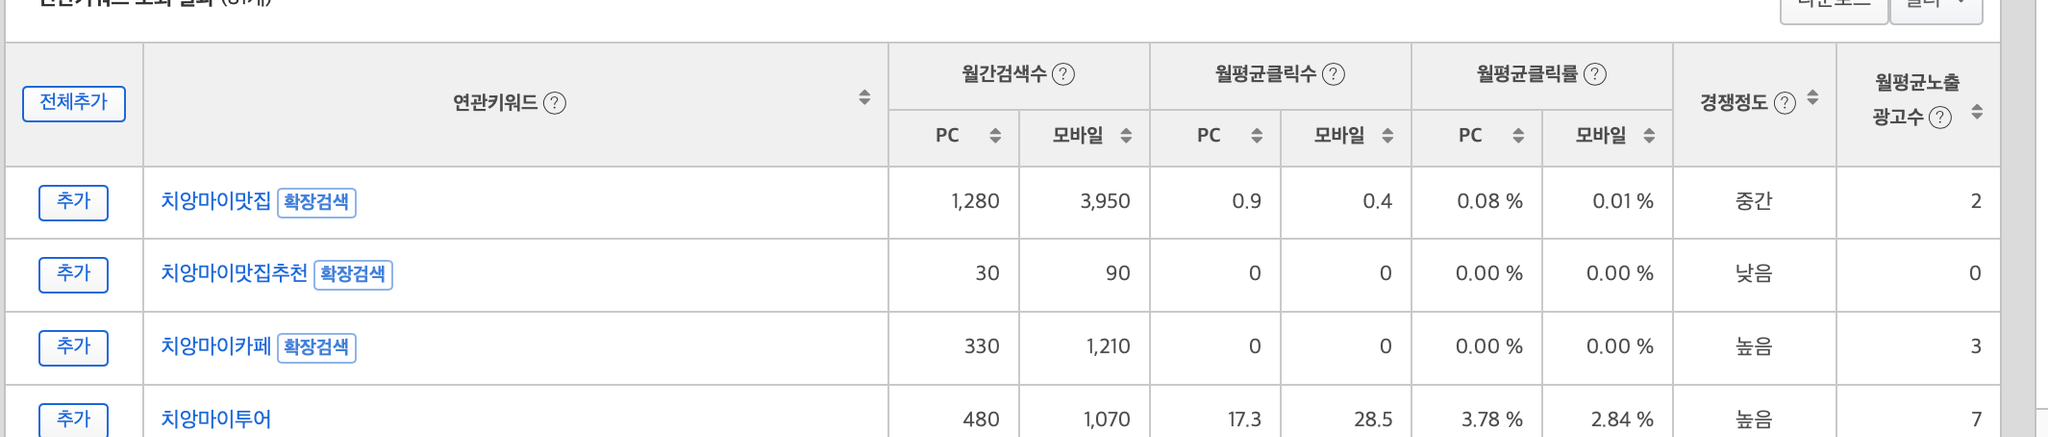2048x437 pixels.
Task: Click help icon beside 경쟁정도
Action: (1785, 103)
